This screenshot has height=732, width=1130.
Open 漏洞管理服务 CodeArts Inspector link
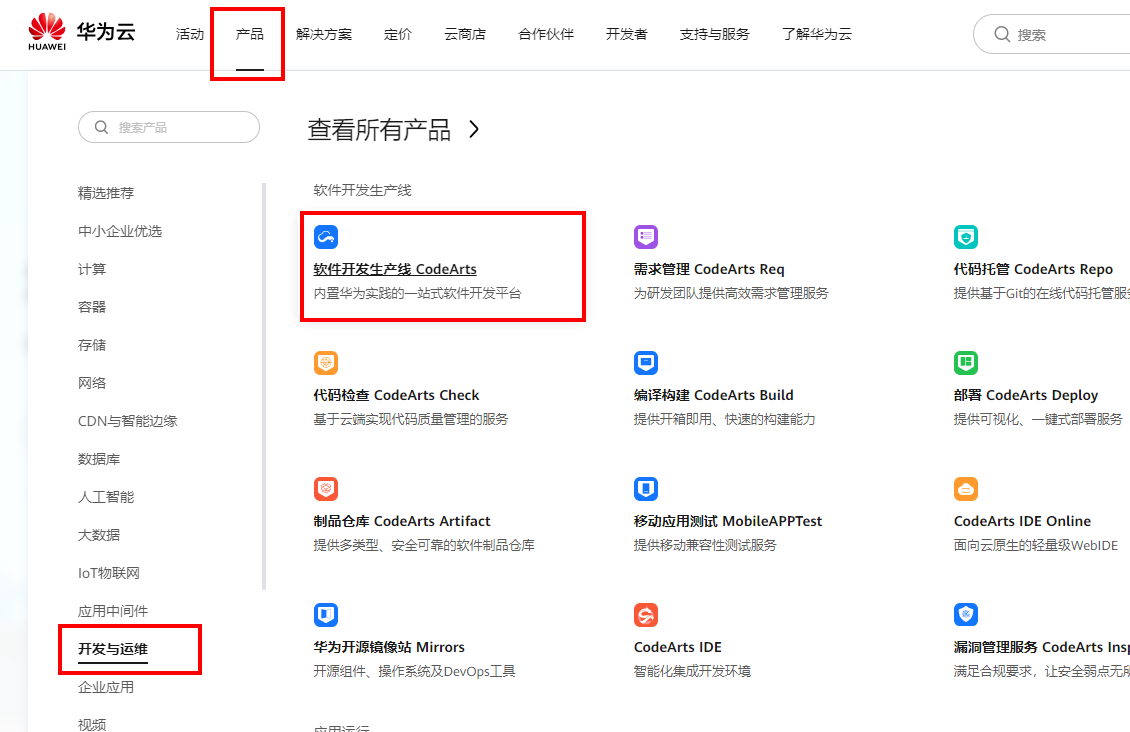1041,648
